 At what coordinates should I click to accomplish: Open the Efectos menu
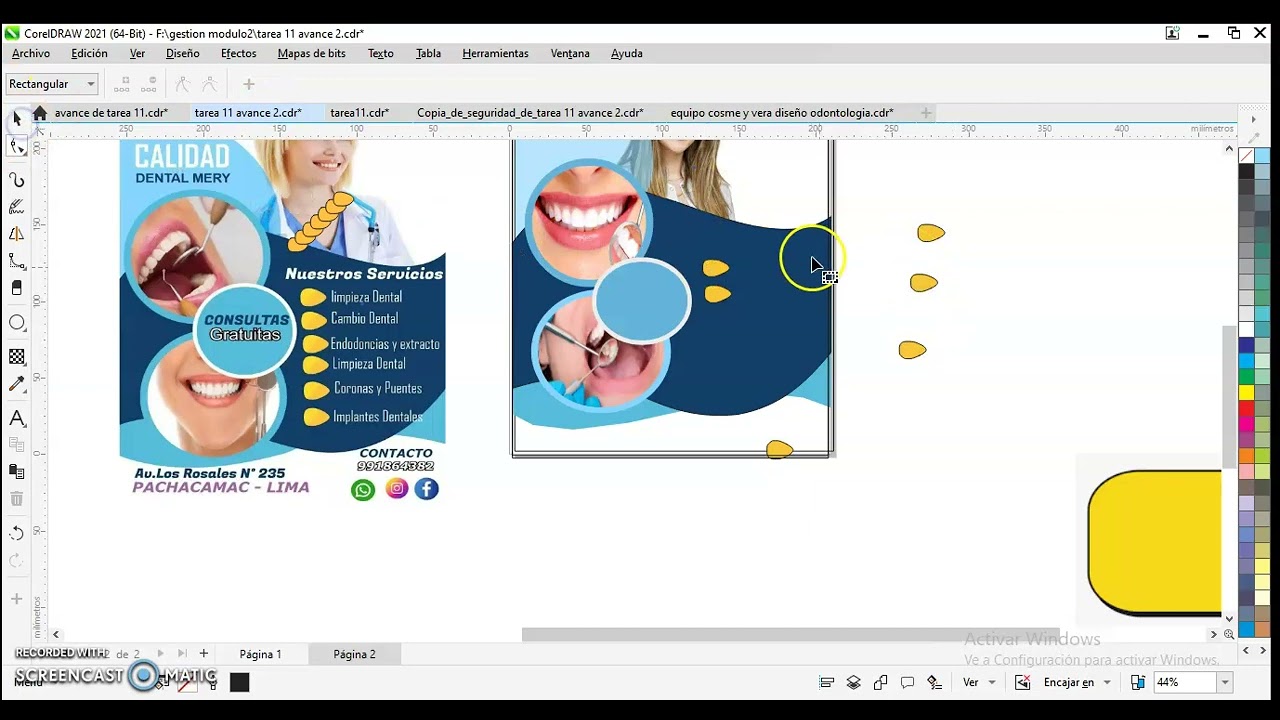pyautogui.click(x=239, y=54)
